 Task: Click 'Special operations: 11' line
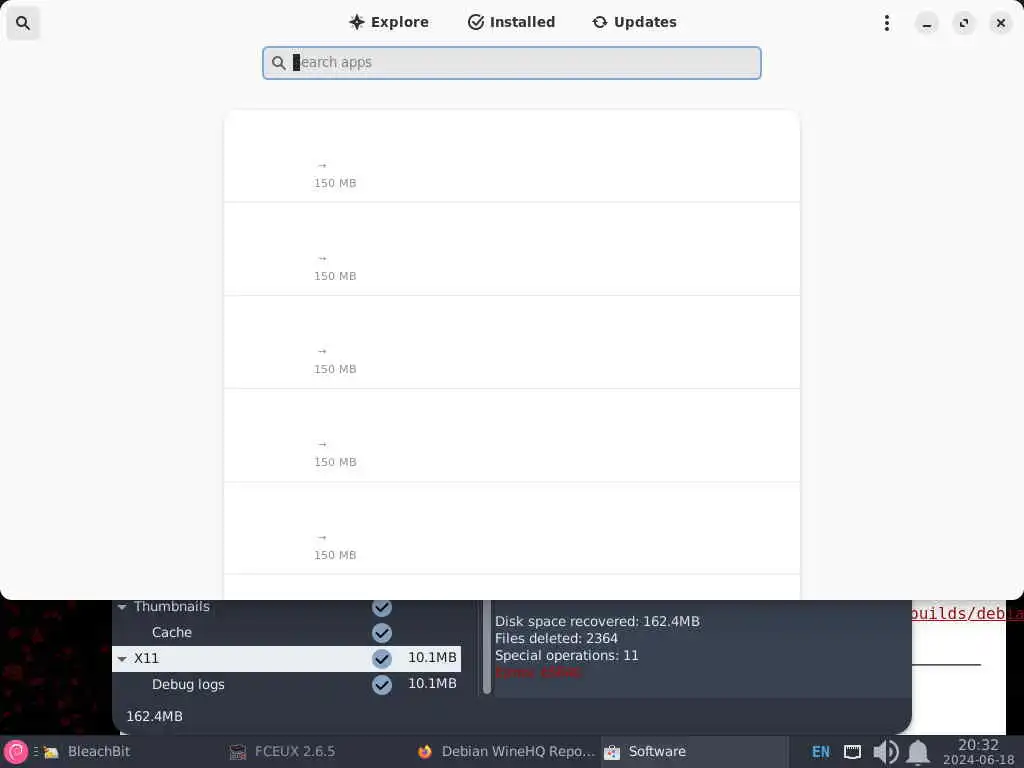tap(566, 655)
